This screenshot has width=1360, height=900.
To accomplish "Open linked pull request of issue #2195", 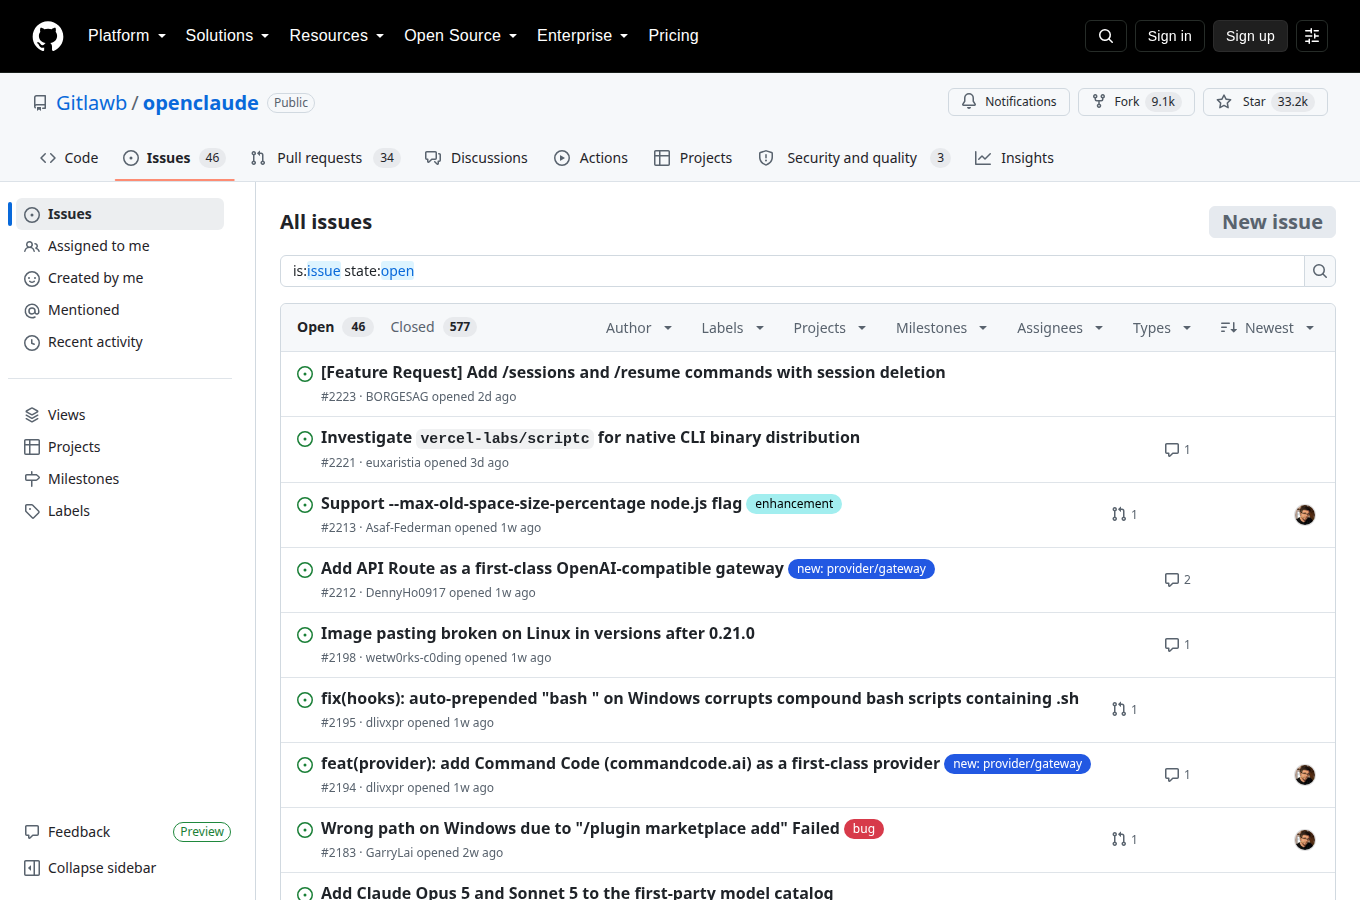I will [1124, 710].
